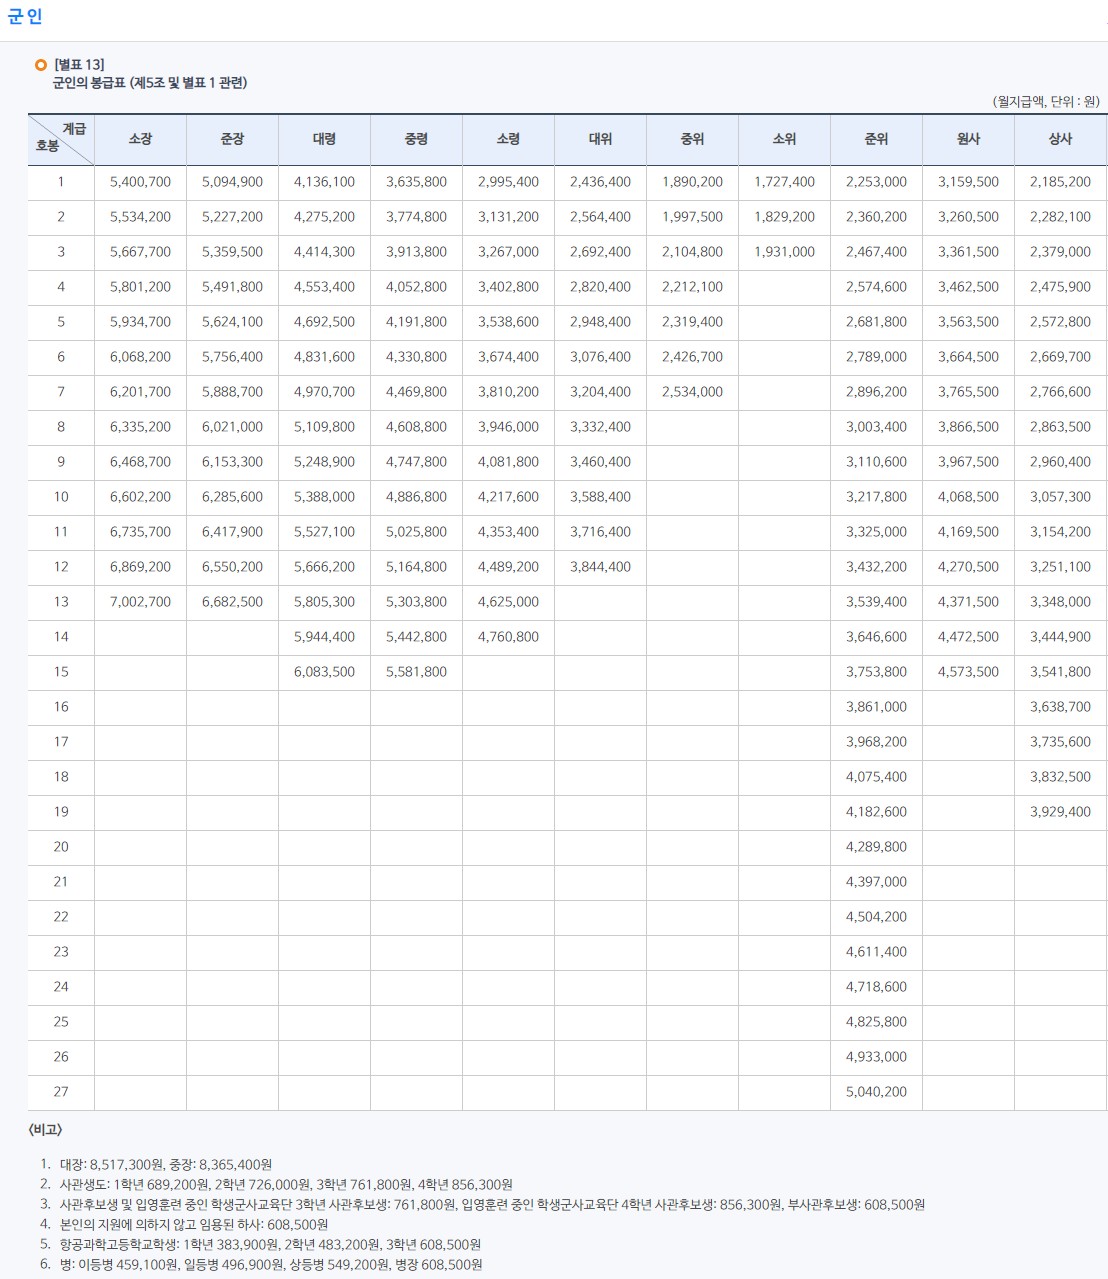The height and width of the screenshot is (1279, 1108).
Task: Click the cell 4,718,600 in row 24
Action: pyautogui.click(x=876, y=987)
